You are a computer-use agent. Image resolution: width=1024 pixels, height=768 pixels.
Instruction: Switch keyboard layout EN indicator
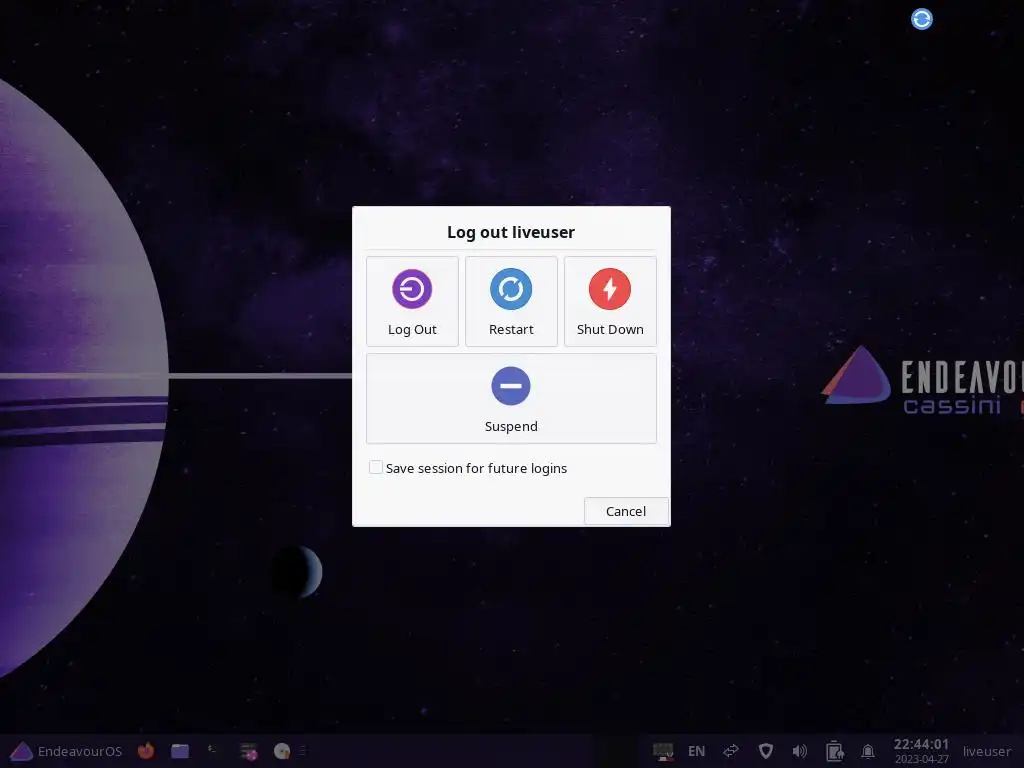[696, 751]
